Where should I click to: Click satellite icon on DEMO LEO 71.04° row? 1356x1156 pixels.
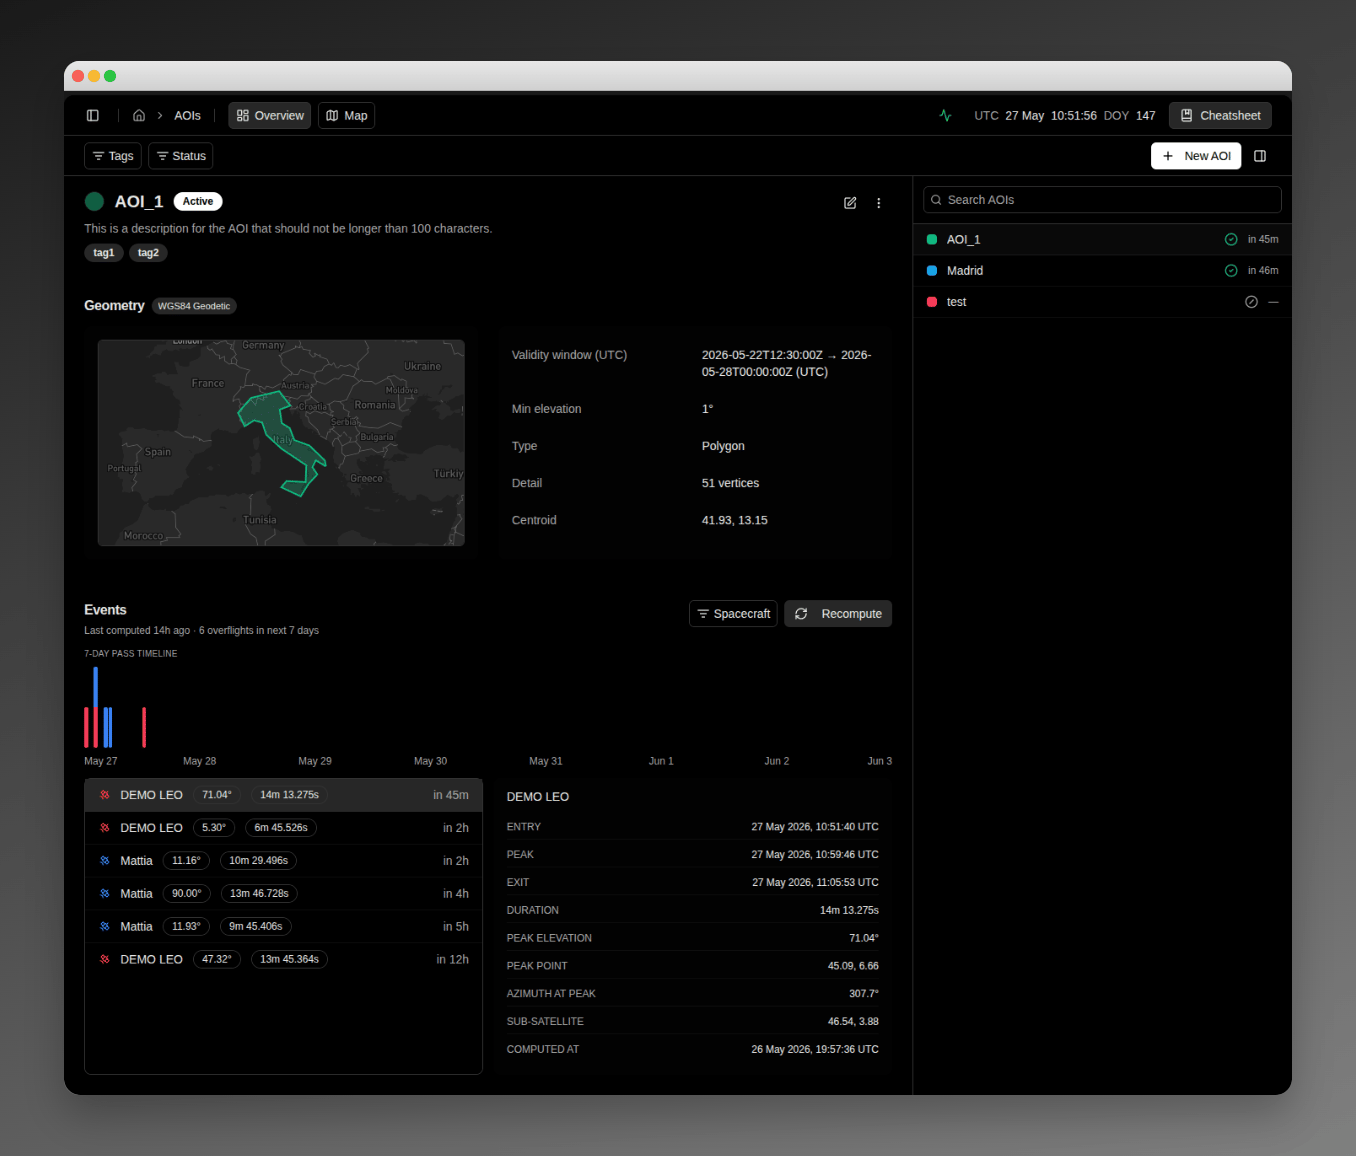[105, 795]
